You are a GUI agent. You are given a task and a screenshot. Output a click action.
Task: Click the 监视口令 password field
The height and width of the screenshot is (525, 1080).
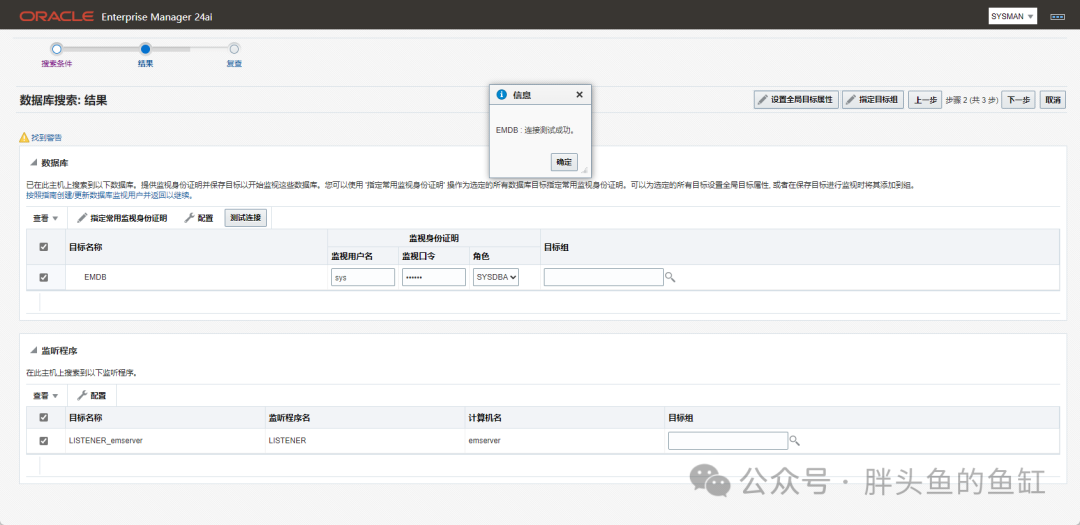(x=434, y=277)
